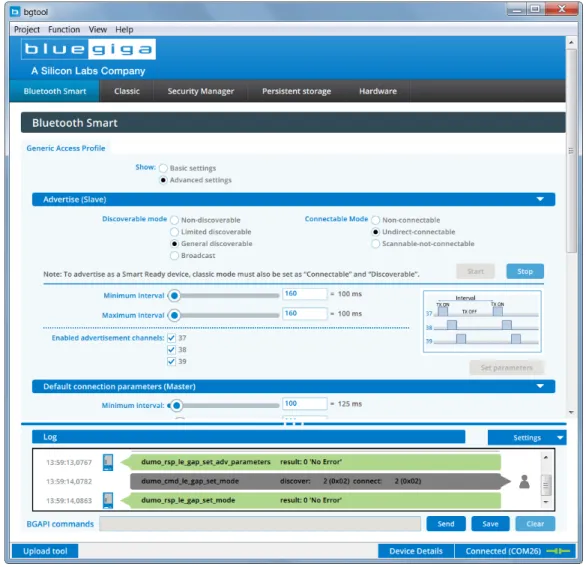
Task: Select Undirect-connectable mode
Action: click(376, 232)
